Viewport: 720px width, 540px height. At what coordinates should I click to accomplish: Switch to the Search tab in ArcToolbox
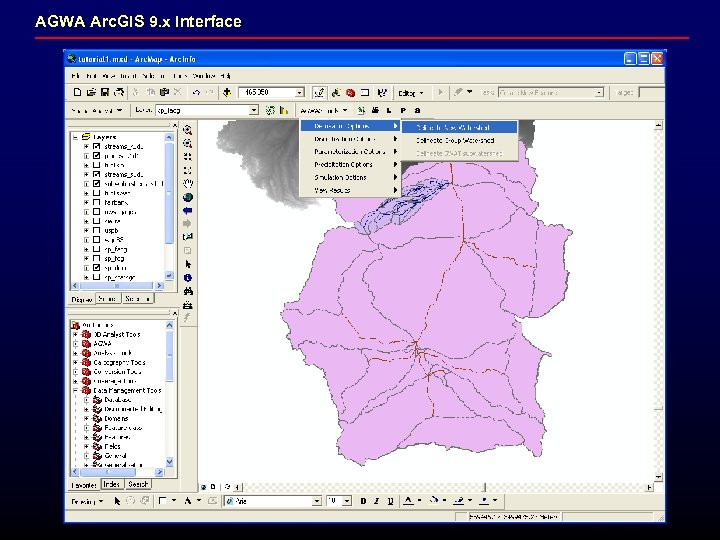pyautogui.click(x=138, y=484)
